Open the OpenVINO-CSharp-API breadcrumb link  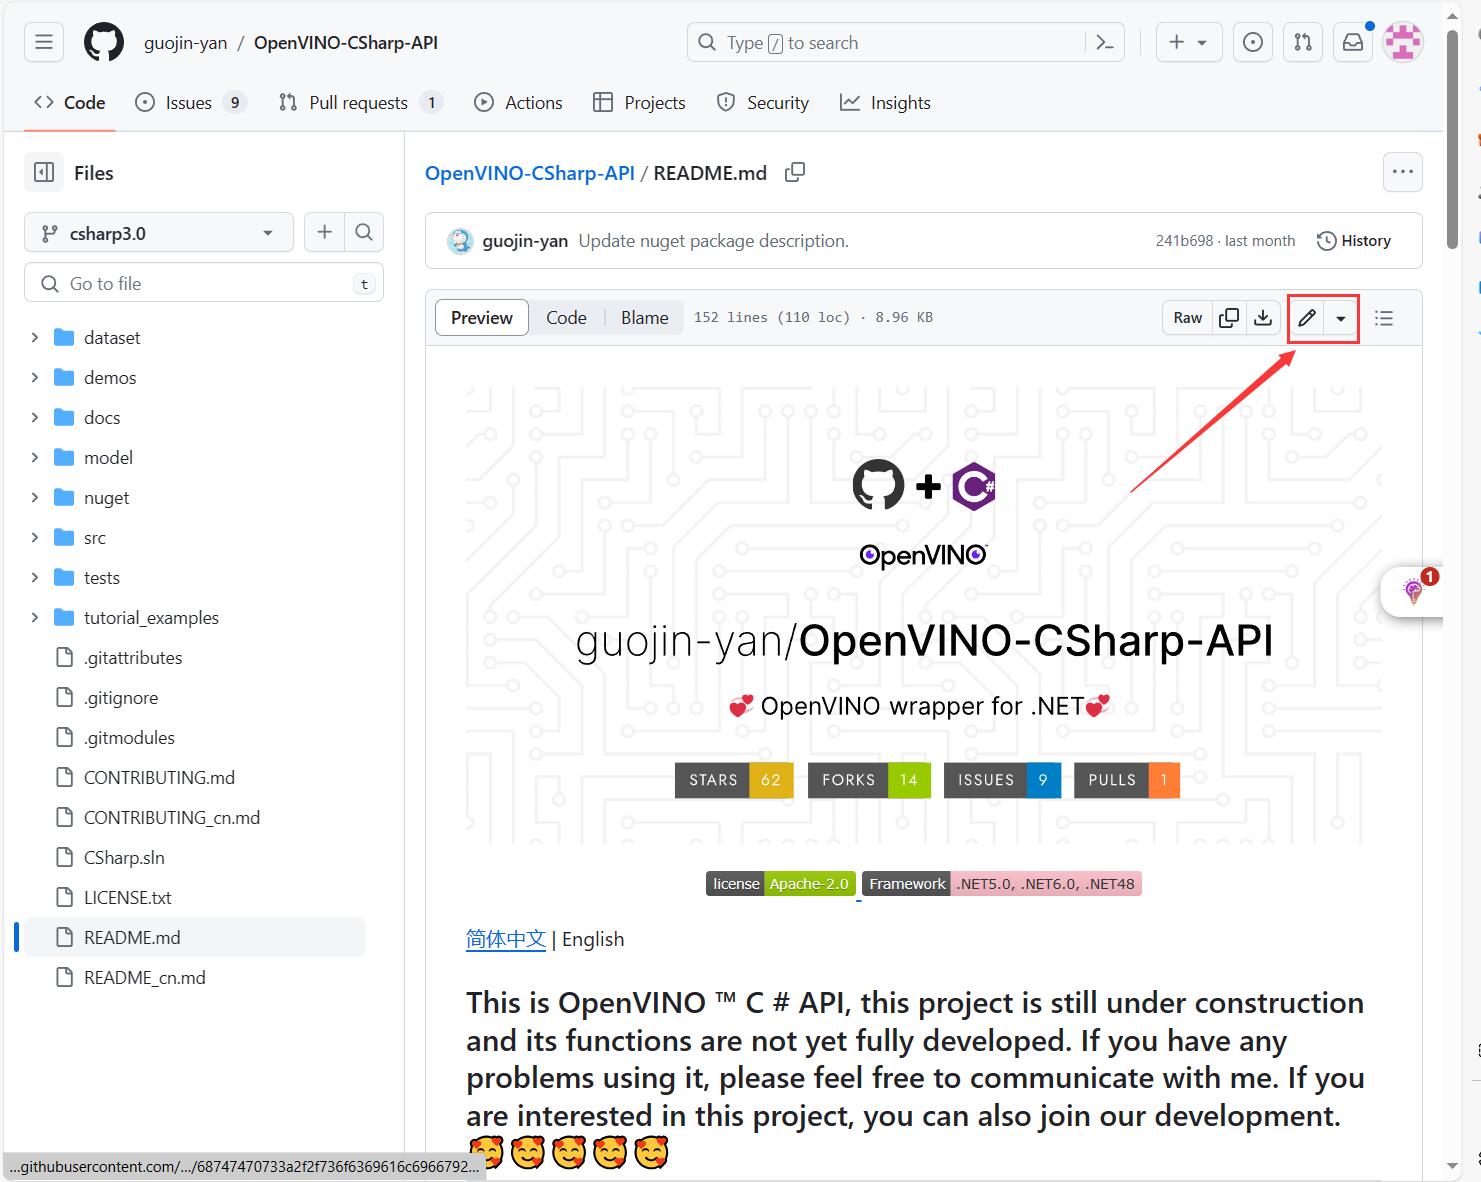coord(530,172)
